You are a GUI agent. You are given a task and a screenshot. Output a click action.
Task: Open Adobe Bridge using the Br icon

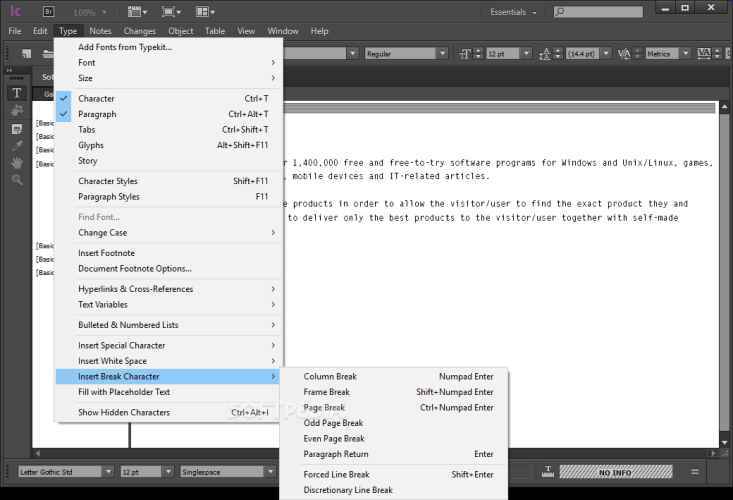(49, 11)
